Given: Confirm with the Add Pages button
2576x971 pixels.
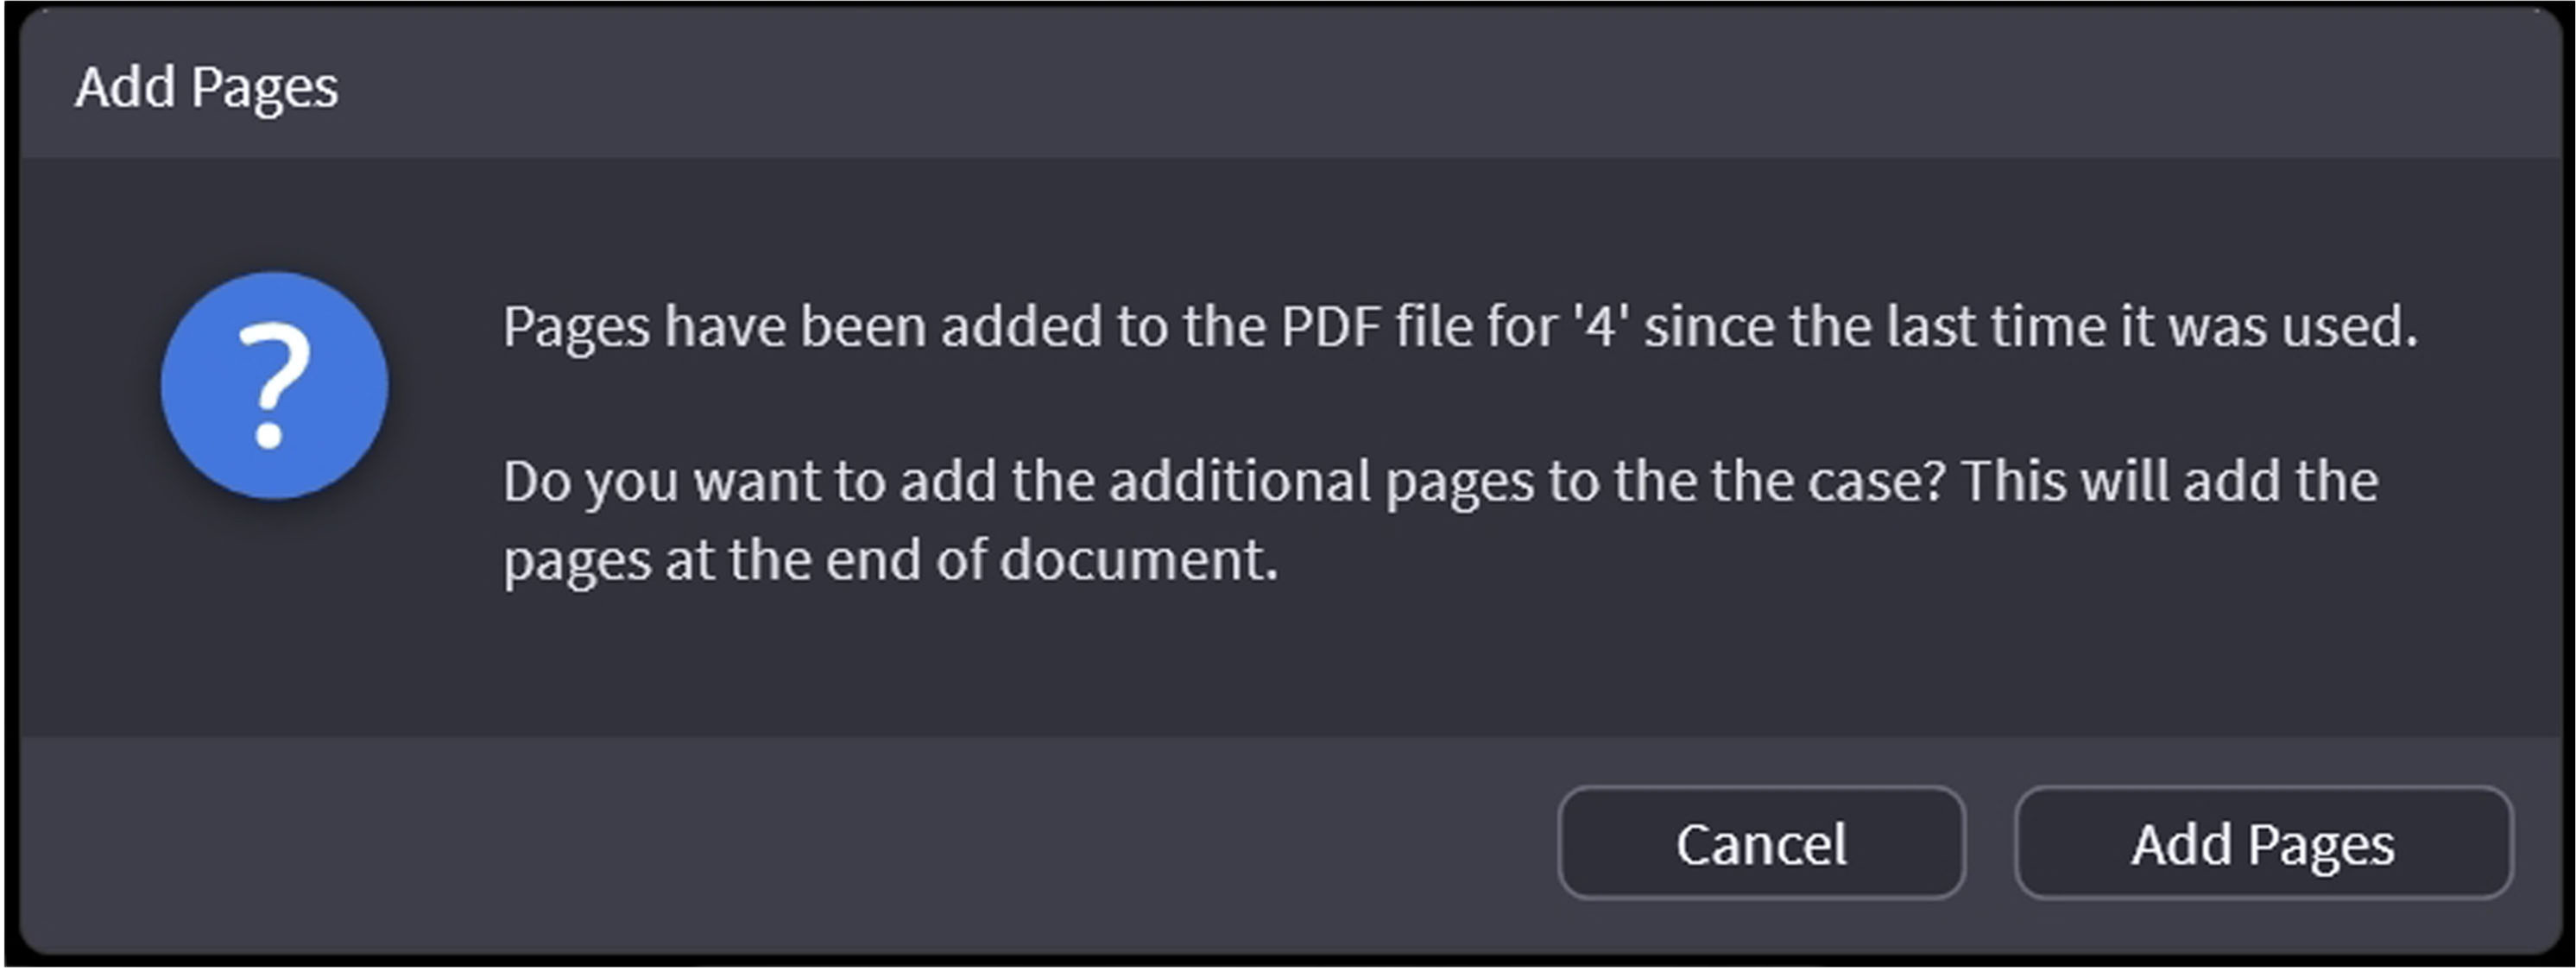Looking at the screenshot, I should pyautogui.click(x=2262, y=844).
